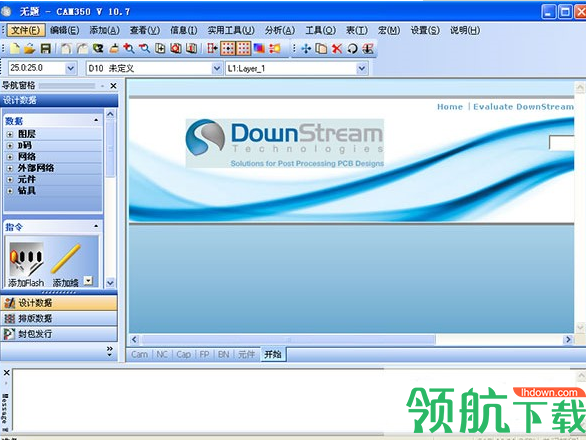Click the red zoom-all view icon
The image size is (586, 440).
click(x=176, y=49)
